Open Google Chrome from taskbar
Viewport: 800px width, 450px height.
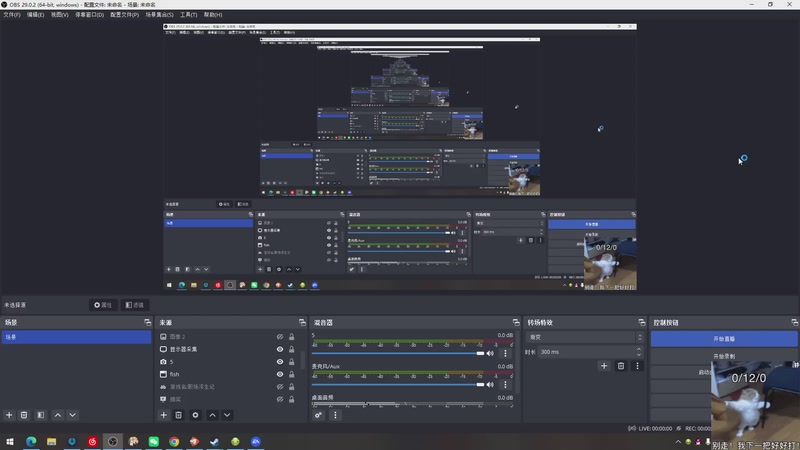(174, 441)
